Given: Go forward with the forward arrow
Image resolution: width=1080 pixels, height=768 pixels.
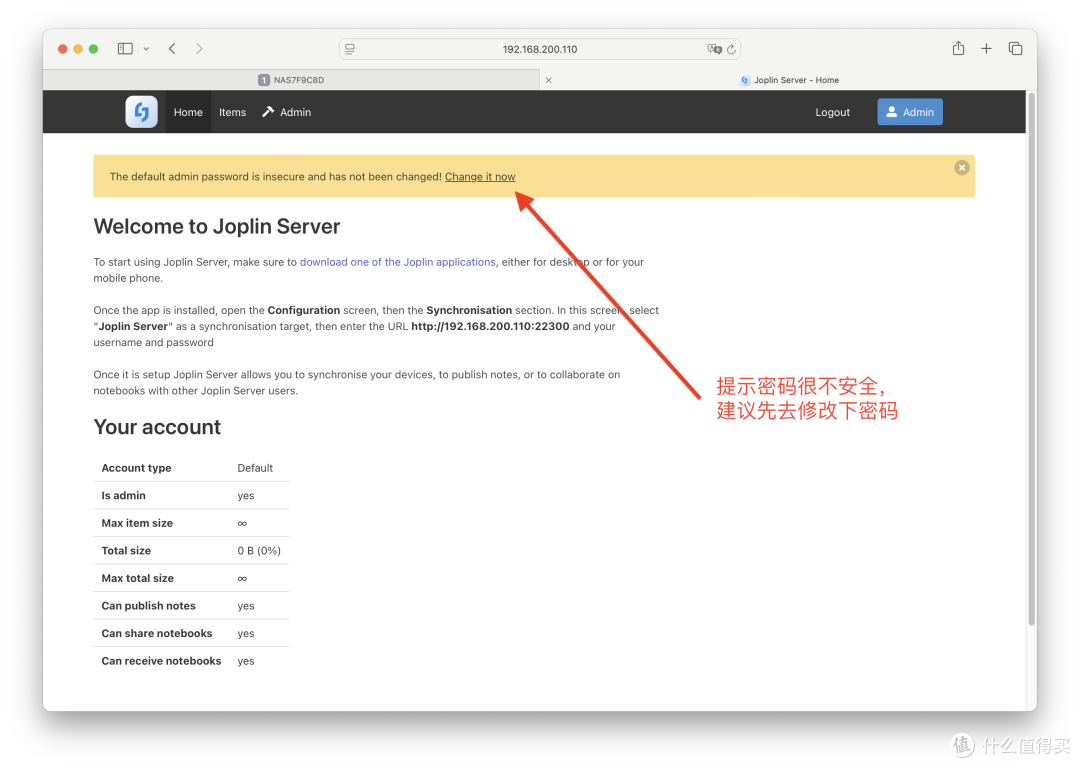Looking at the screenshot, I should [199, 49].
